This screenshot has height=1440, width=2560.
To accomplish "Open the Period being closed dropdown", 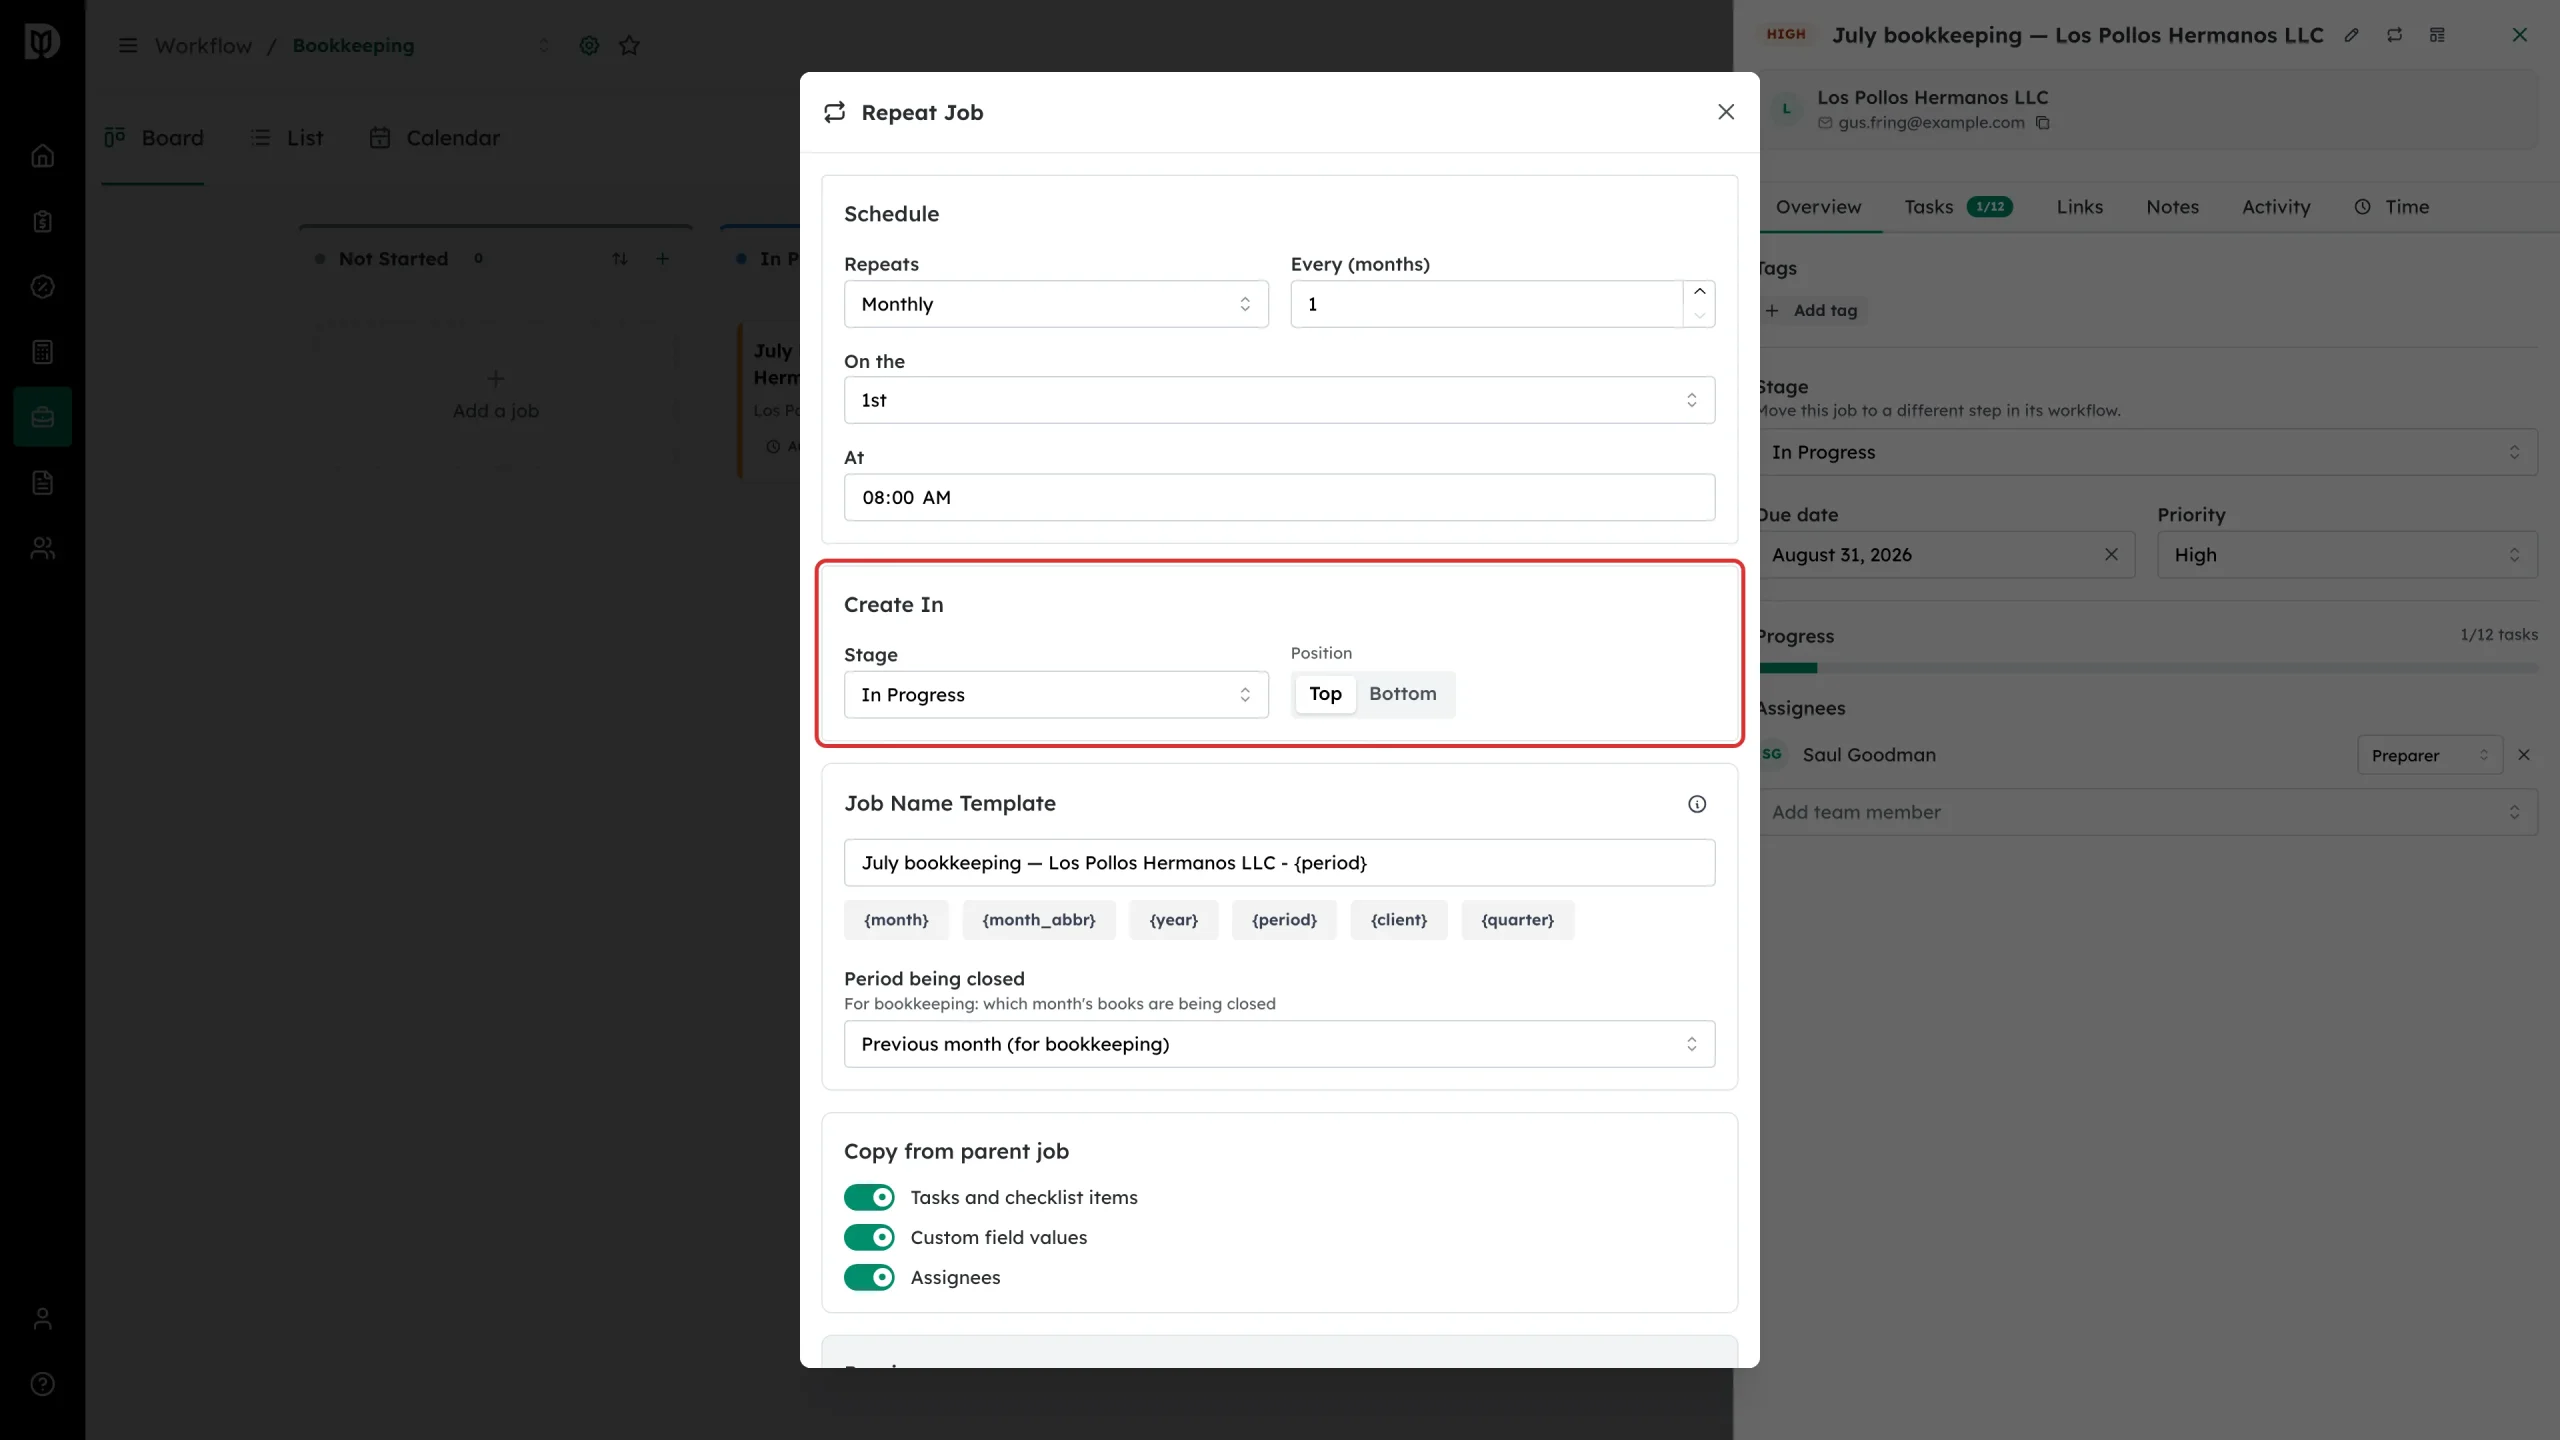I will [x=1279, y=1044].
